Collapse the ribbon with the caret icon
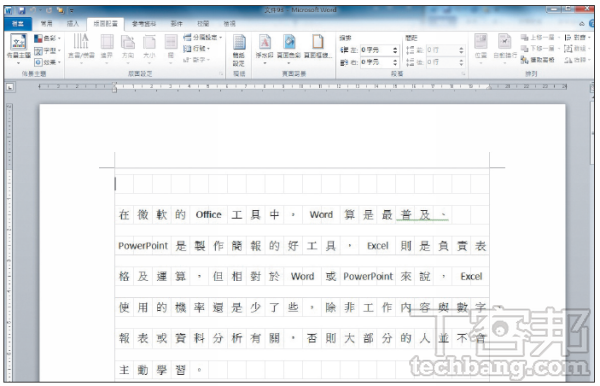Image resolution: width=600 pixels, height=386 pixels. point(582,24)
